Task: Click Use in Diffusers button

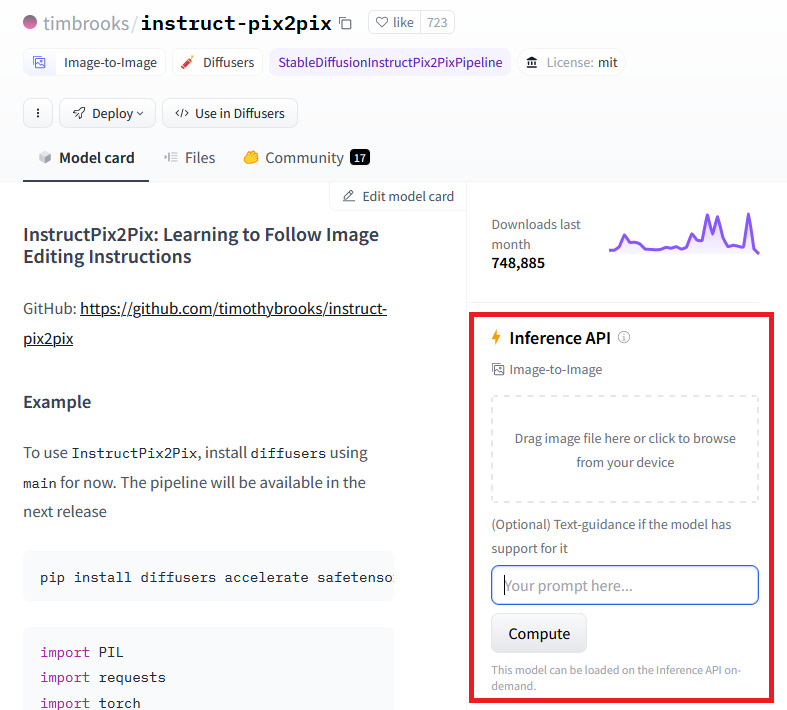Action: 230,113
